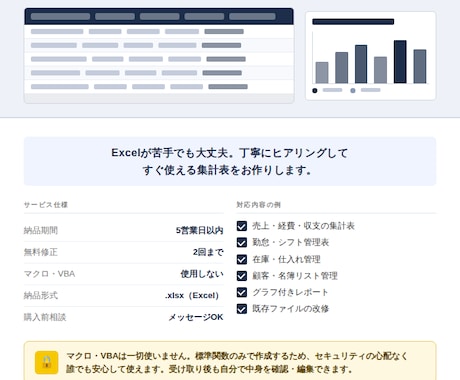The width and height of the screenshot is (460, 380).
Task: Click the text 在庫・仕入れ管理
Action: coord(286,259)
